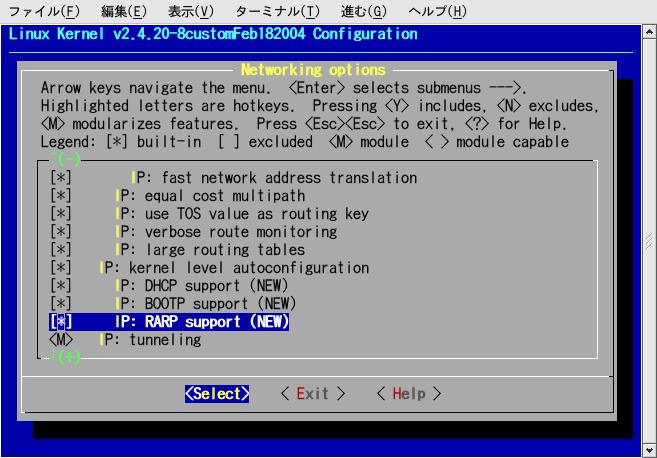Toggle checkbox for DHCP support (NEW)
Viewport: 657px width, 458px height.
[61, 286]
